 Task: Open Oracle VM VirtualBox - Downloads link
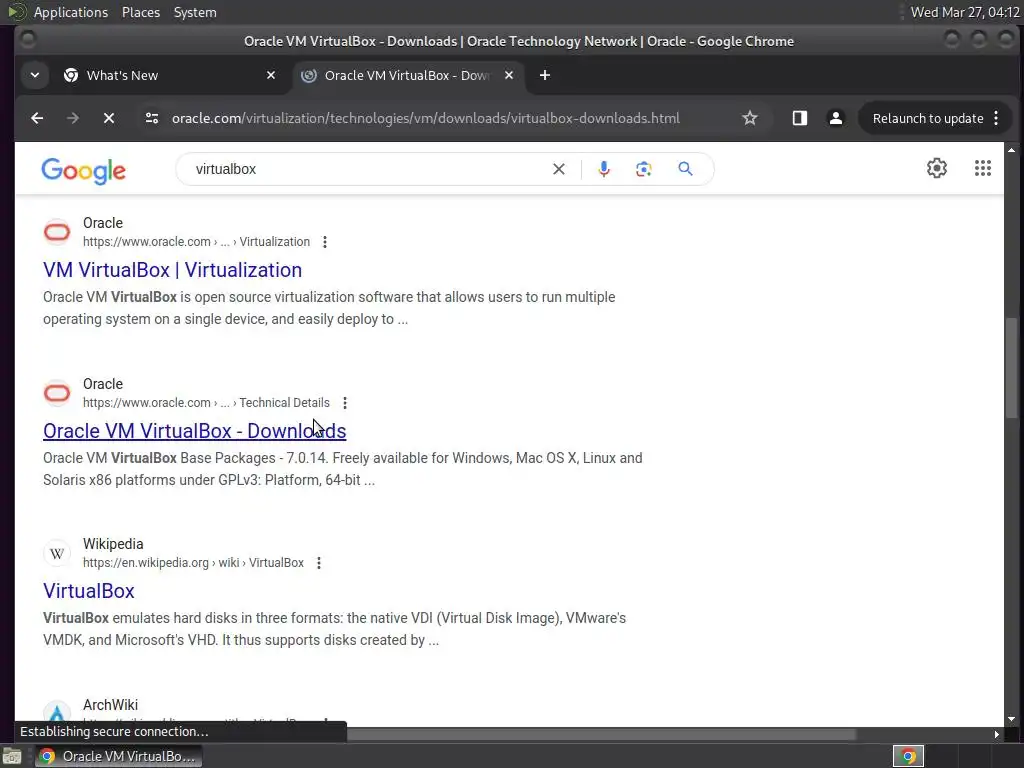(x=195, y=431)
